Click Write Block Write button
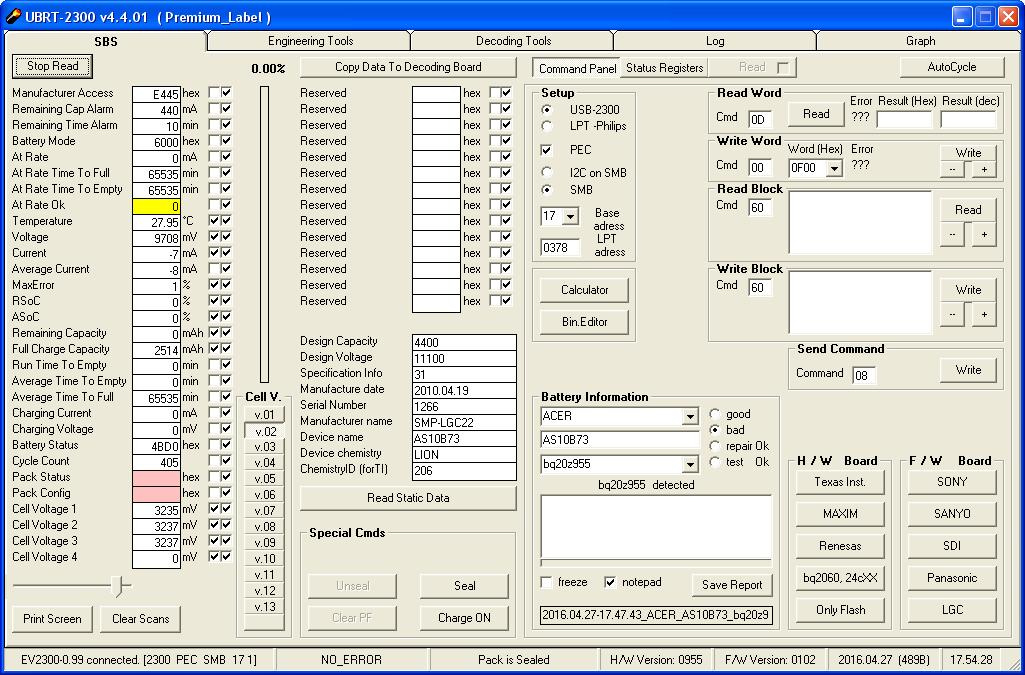This screenshot has height=675, width=1025. (x=968, y=289)
